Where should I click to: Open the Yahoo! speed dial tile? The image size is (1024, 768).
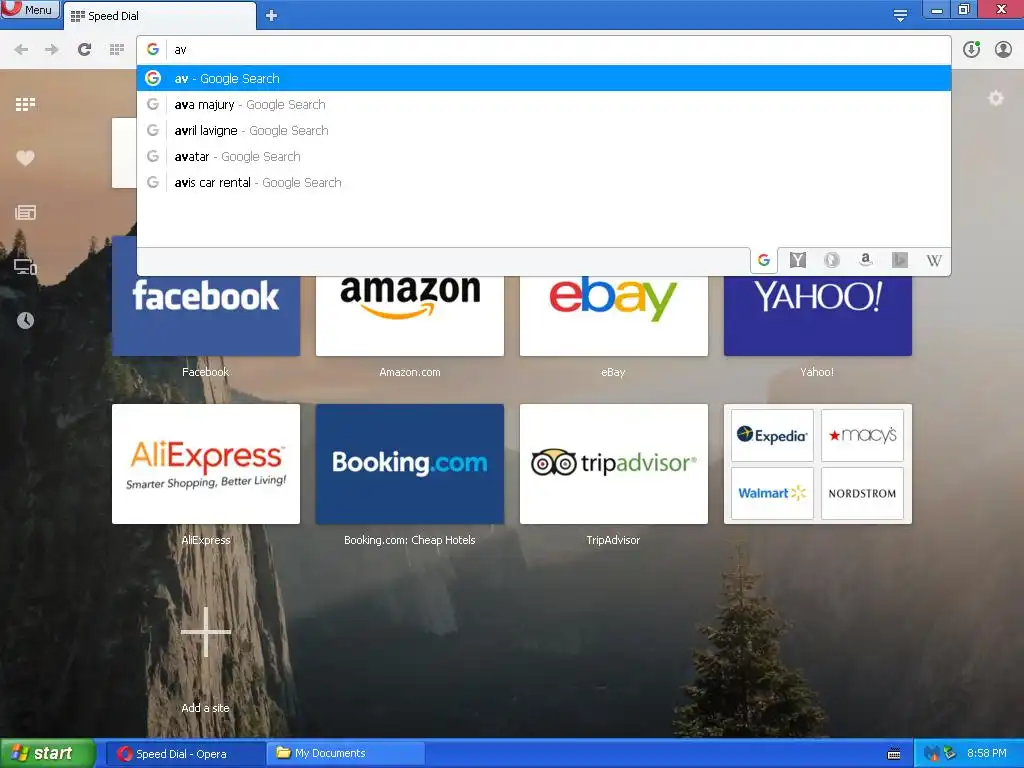point(818,315)
